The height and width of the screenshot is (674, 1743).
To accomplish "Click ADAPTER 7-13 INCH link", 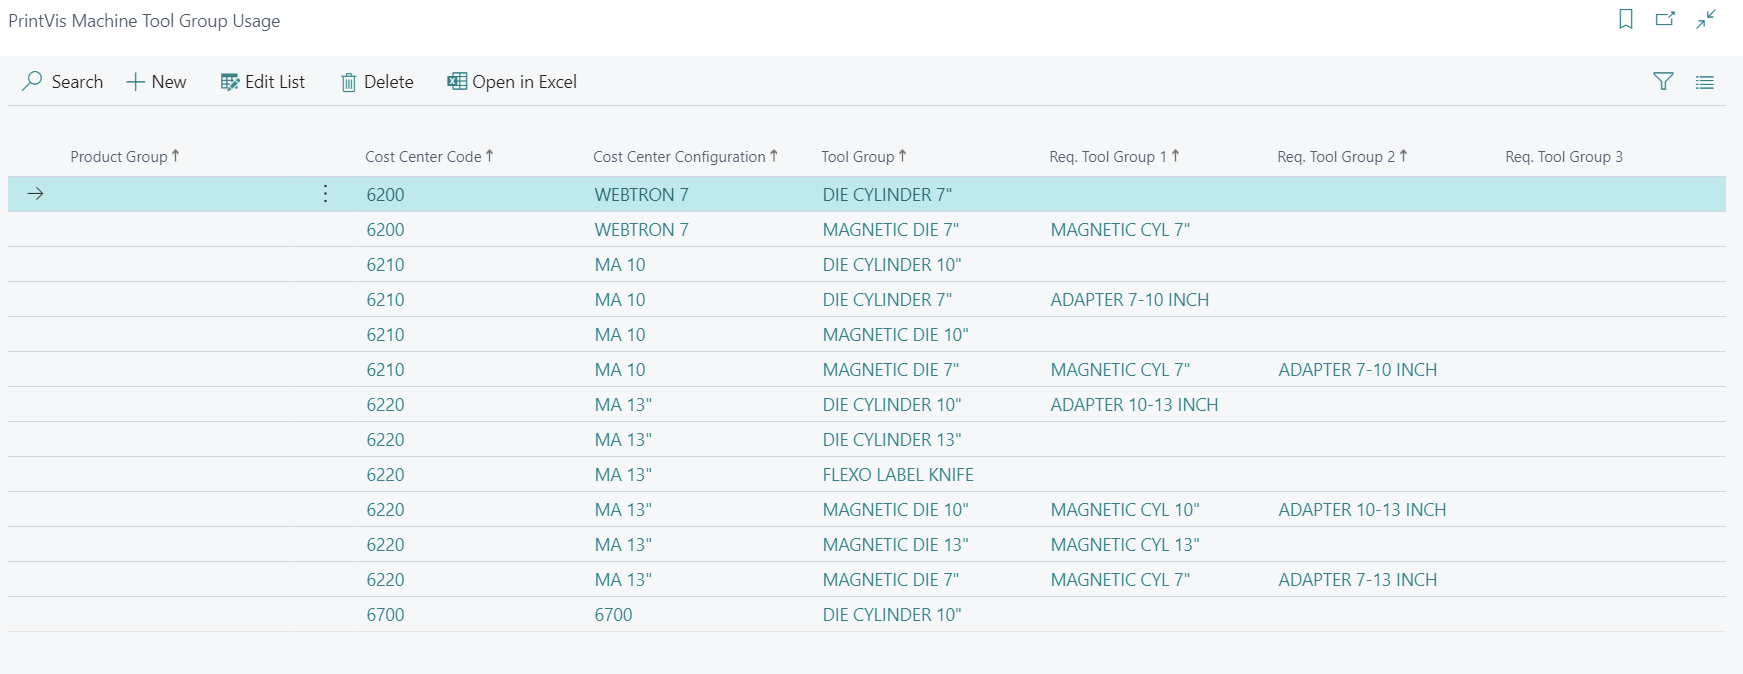I will (1357, 580).
